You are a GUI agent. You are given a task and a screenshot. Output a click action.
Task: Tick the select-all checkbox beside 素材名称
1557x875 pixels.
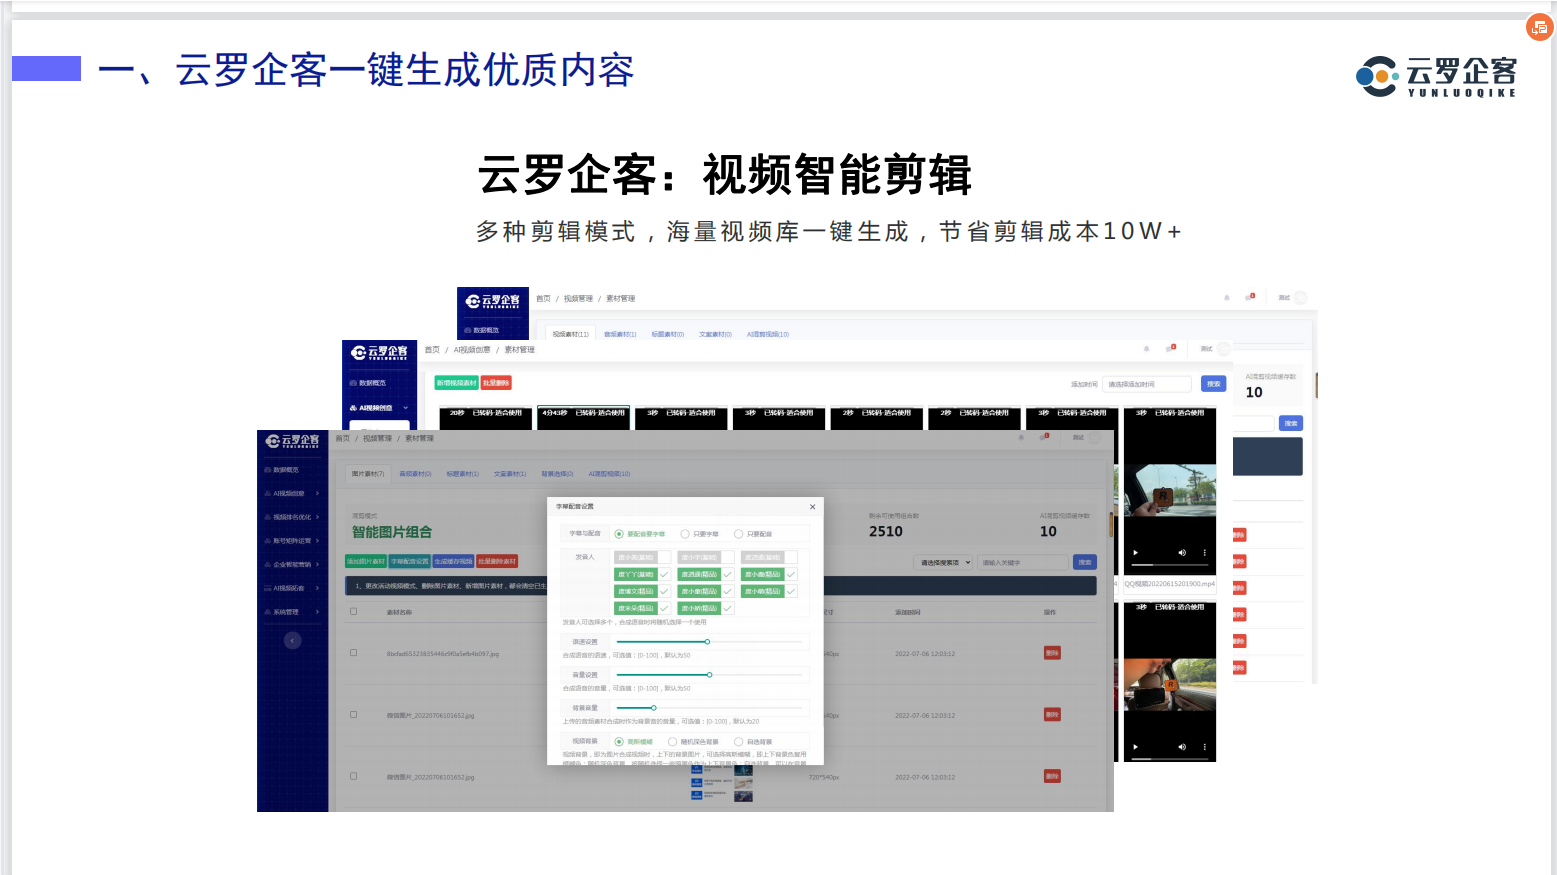(353, 611)
